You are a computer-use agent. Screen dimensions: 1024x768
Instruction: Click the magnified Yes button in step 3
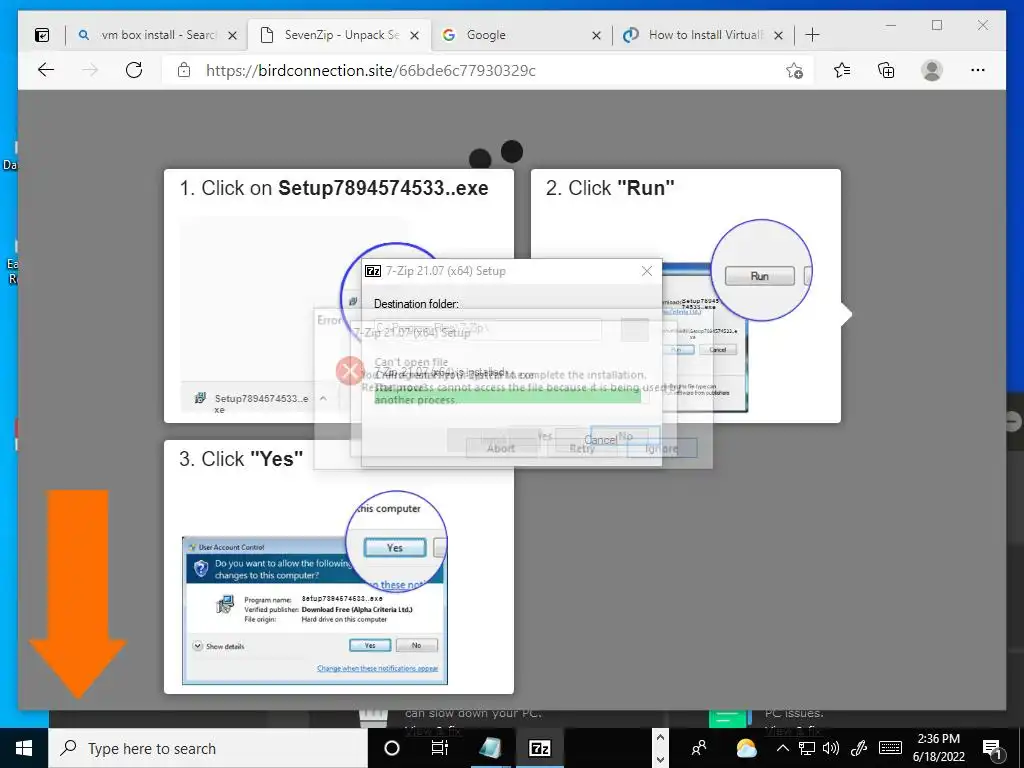click(394, 548)
